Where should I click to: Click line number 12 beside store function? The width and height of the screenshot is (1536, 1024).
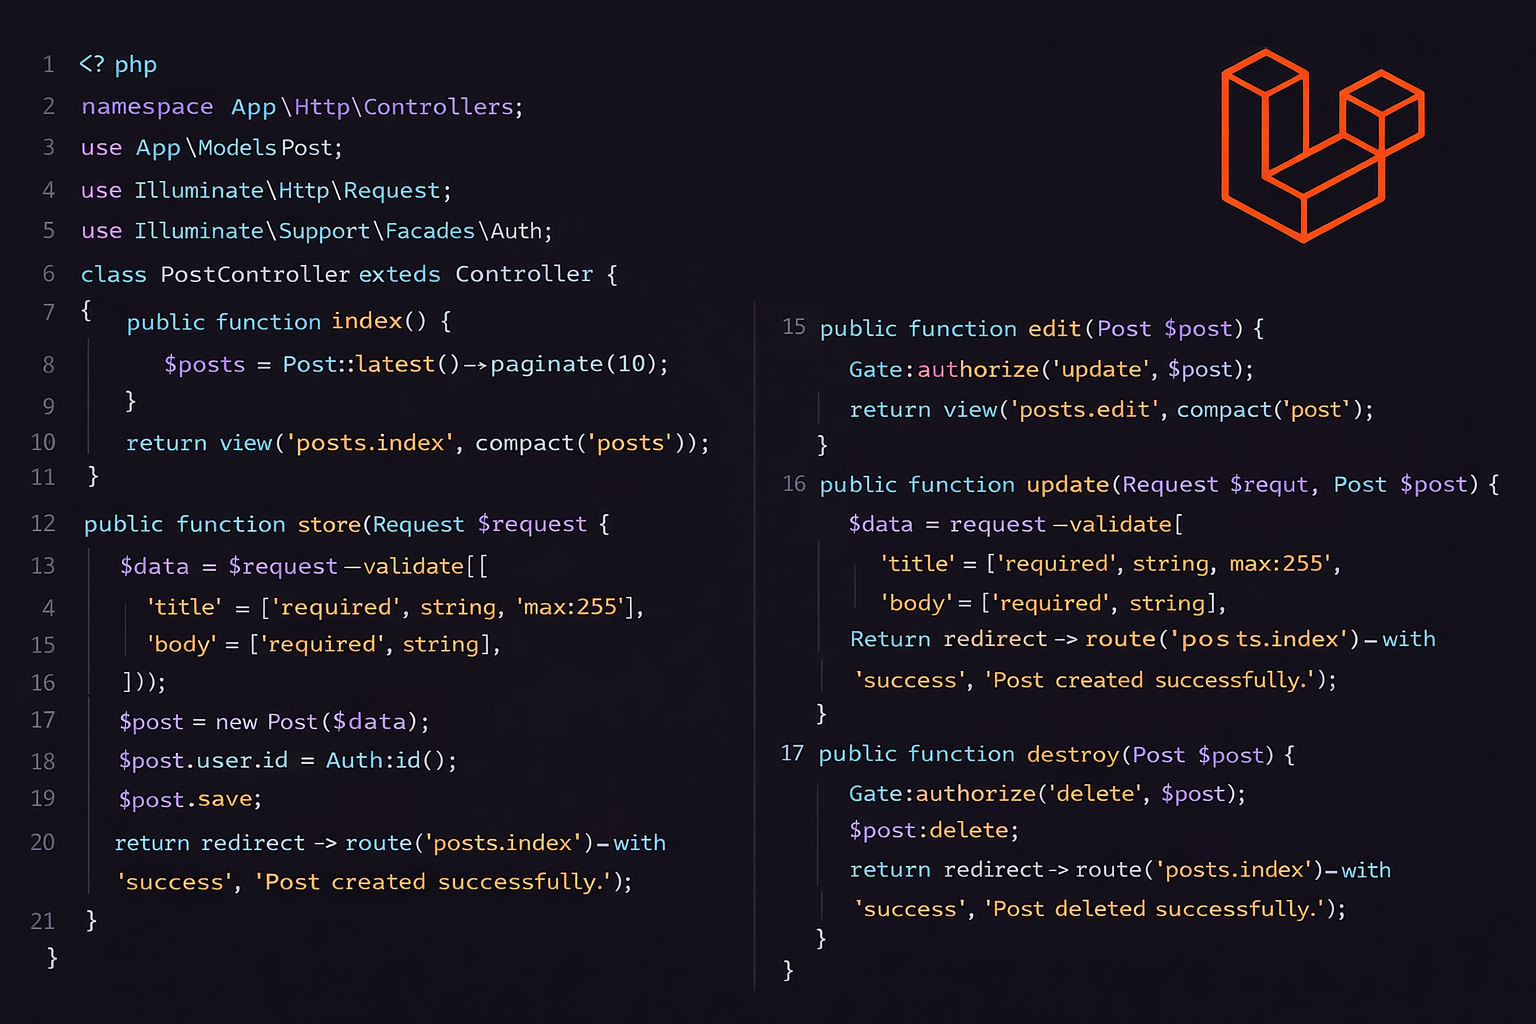[x=43, y=524]
